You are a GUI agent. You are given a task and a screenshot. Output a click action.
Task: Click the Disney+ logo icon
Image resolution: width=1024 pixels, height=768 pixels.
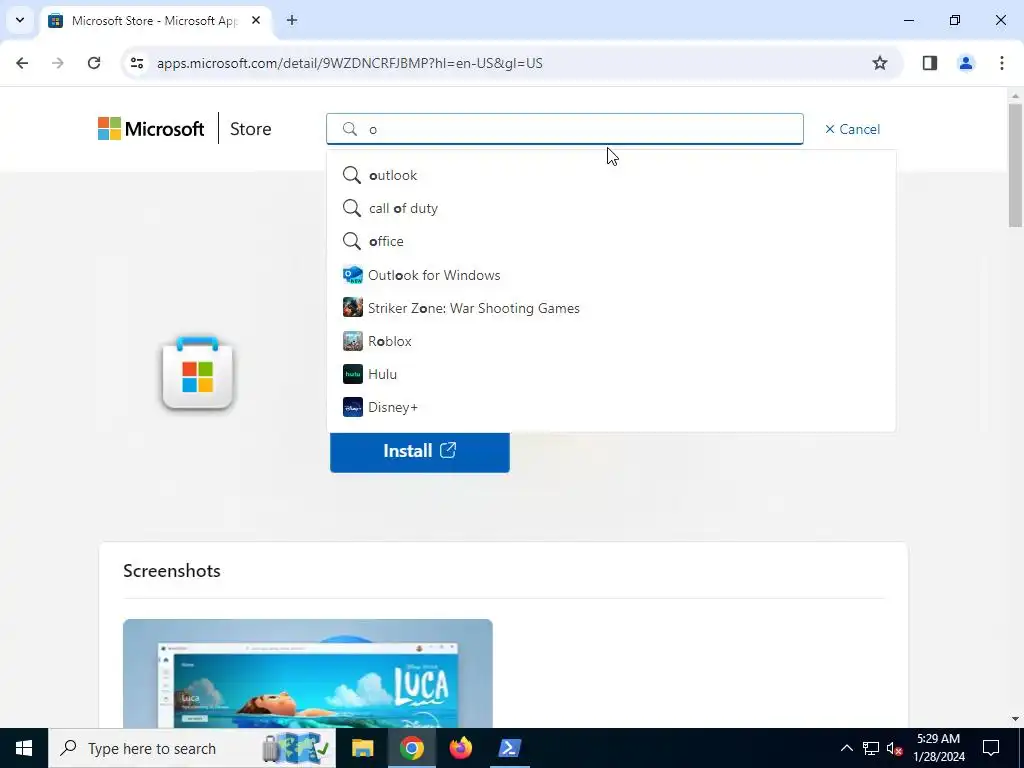353,407
